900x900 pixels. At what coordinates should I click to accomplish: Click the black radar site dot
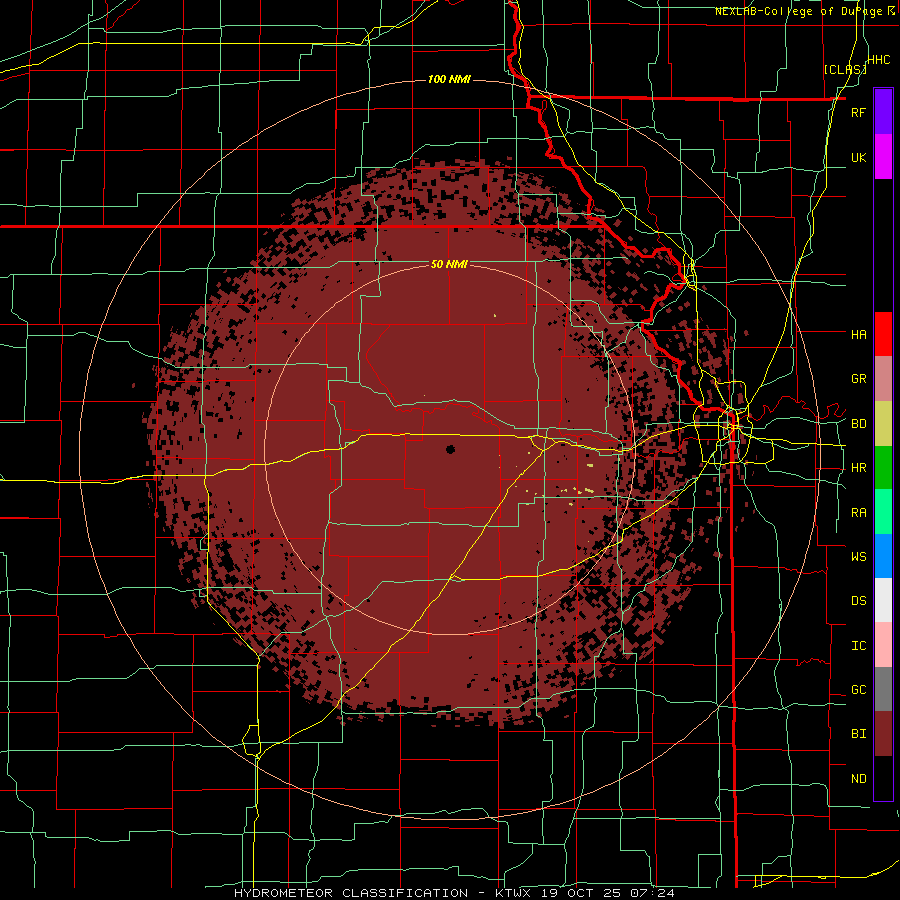(450, 449)
